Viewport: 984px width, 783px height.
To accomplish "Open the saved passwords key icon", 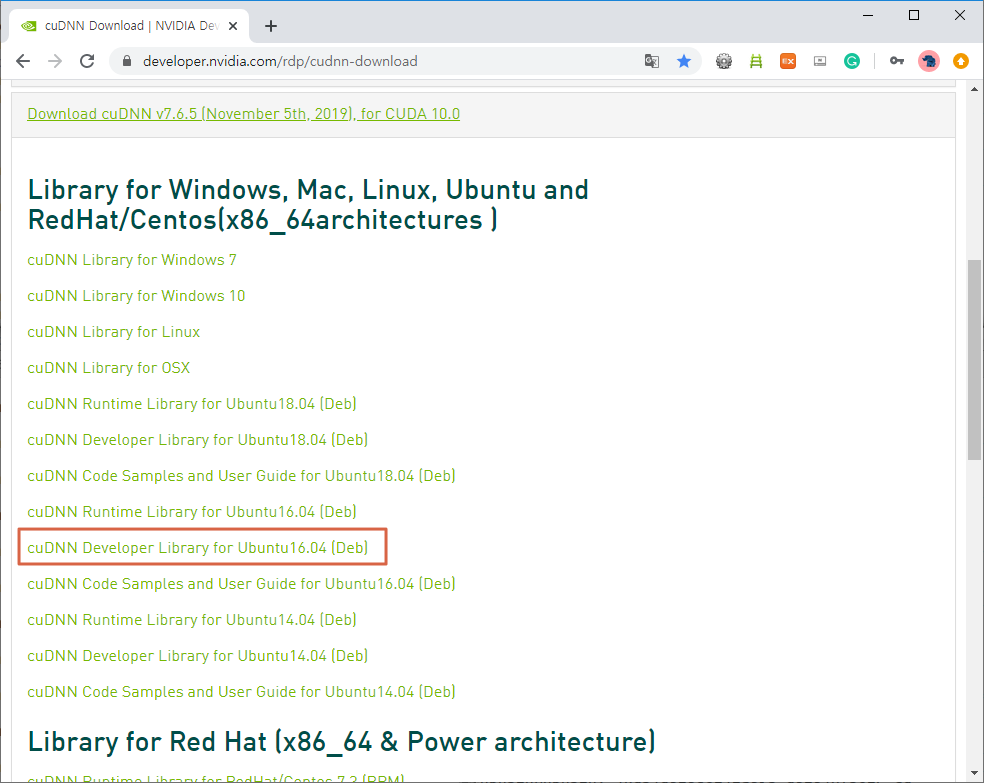I will tap(897, 61).
